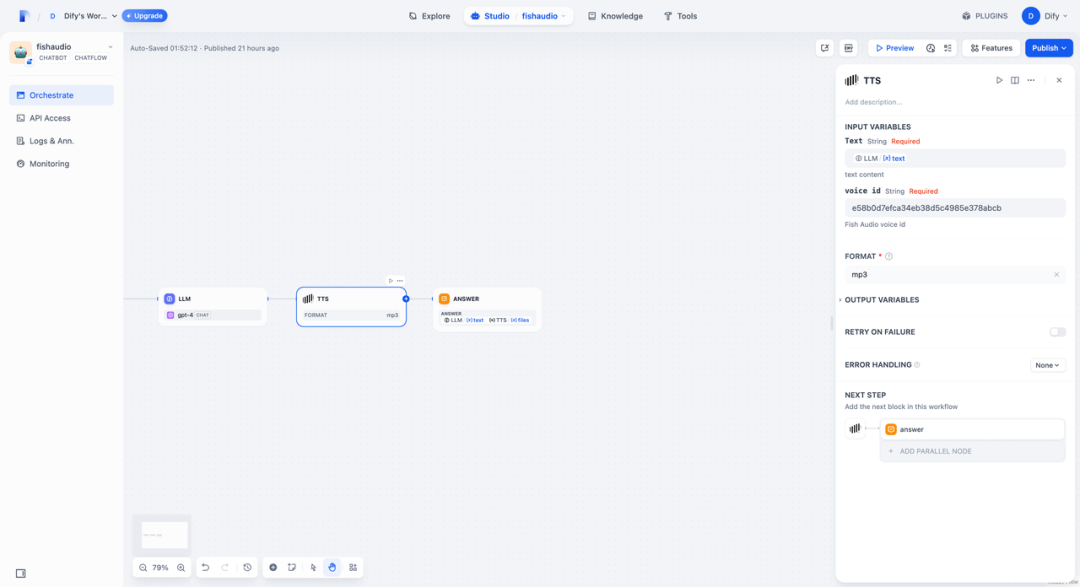Open the Publish dropdown
The image size is (1080, 587).
[x=1048, y=48]
